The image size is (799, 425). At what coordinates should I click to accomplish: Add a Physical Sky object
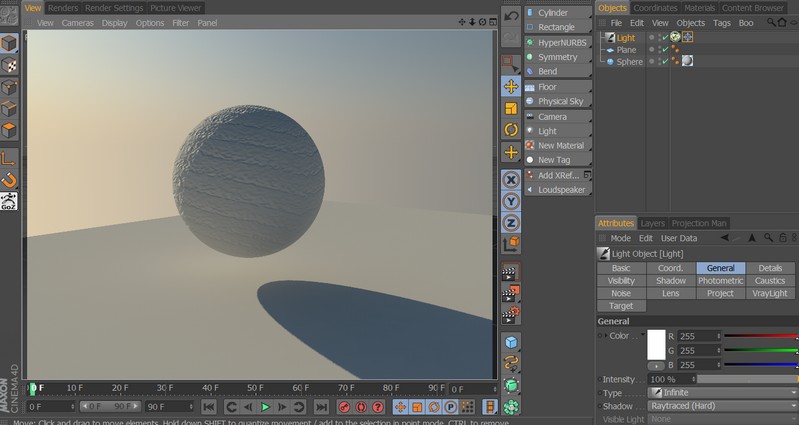click(558, 101)
